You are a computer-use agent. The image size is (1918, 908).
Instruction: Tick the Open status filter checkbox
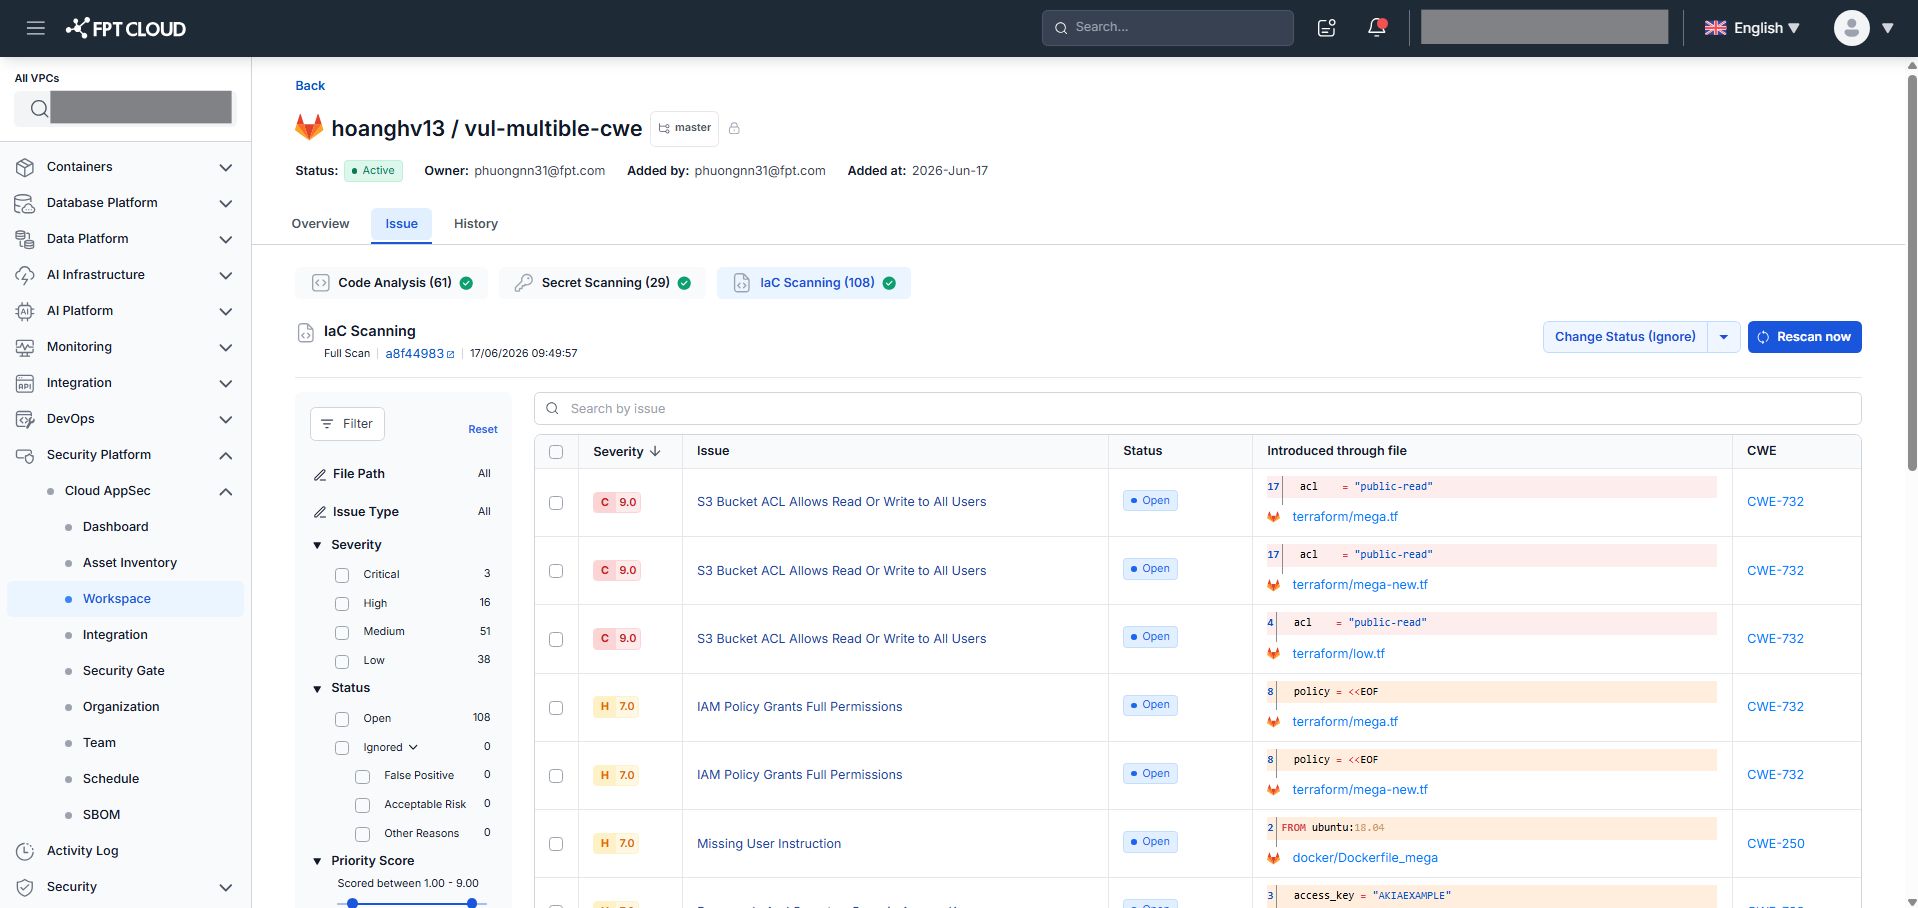[342, 719]
